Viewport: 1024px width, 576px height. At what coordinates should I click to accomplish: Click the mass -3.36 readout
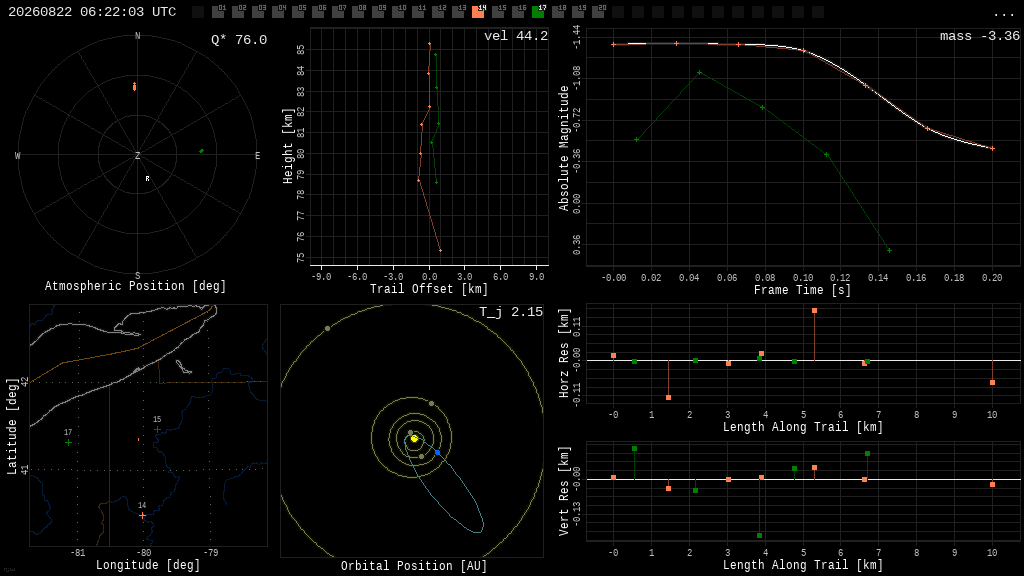point(980,36)
